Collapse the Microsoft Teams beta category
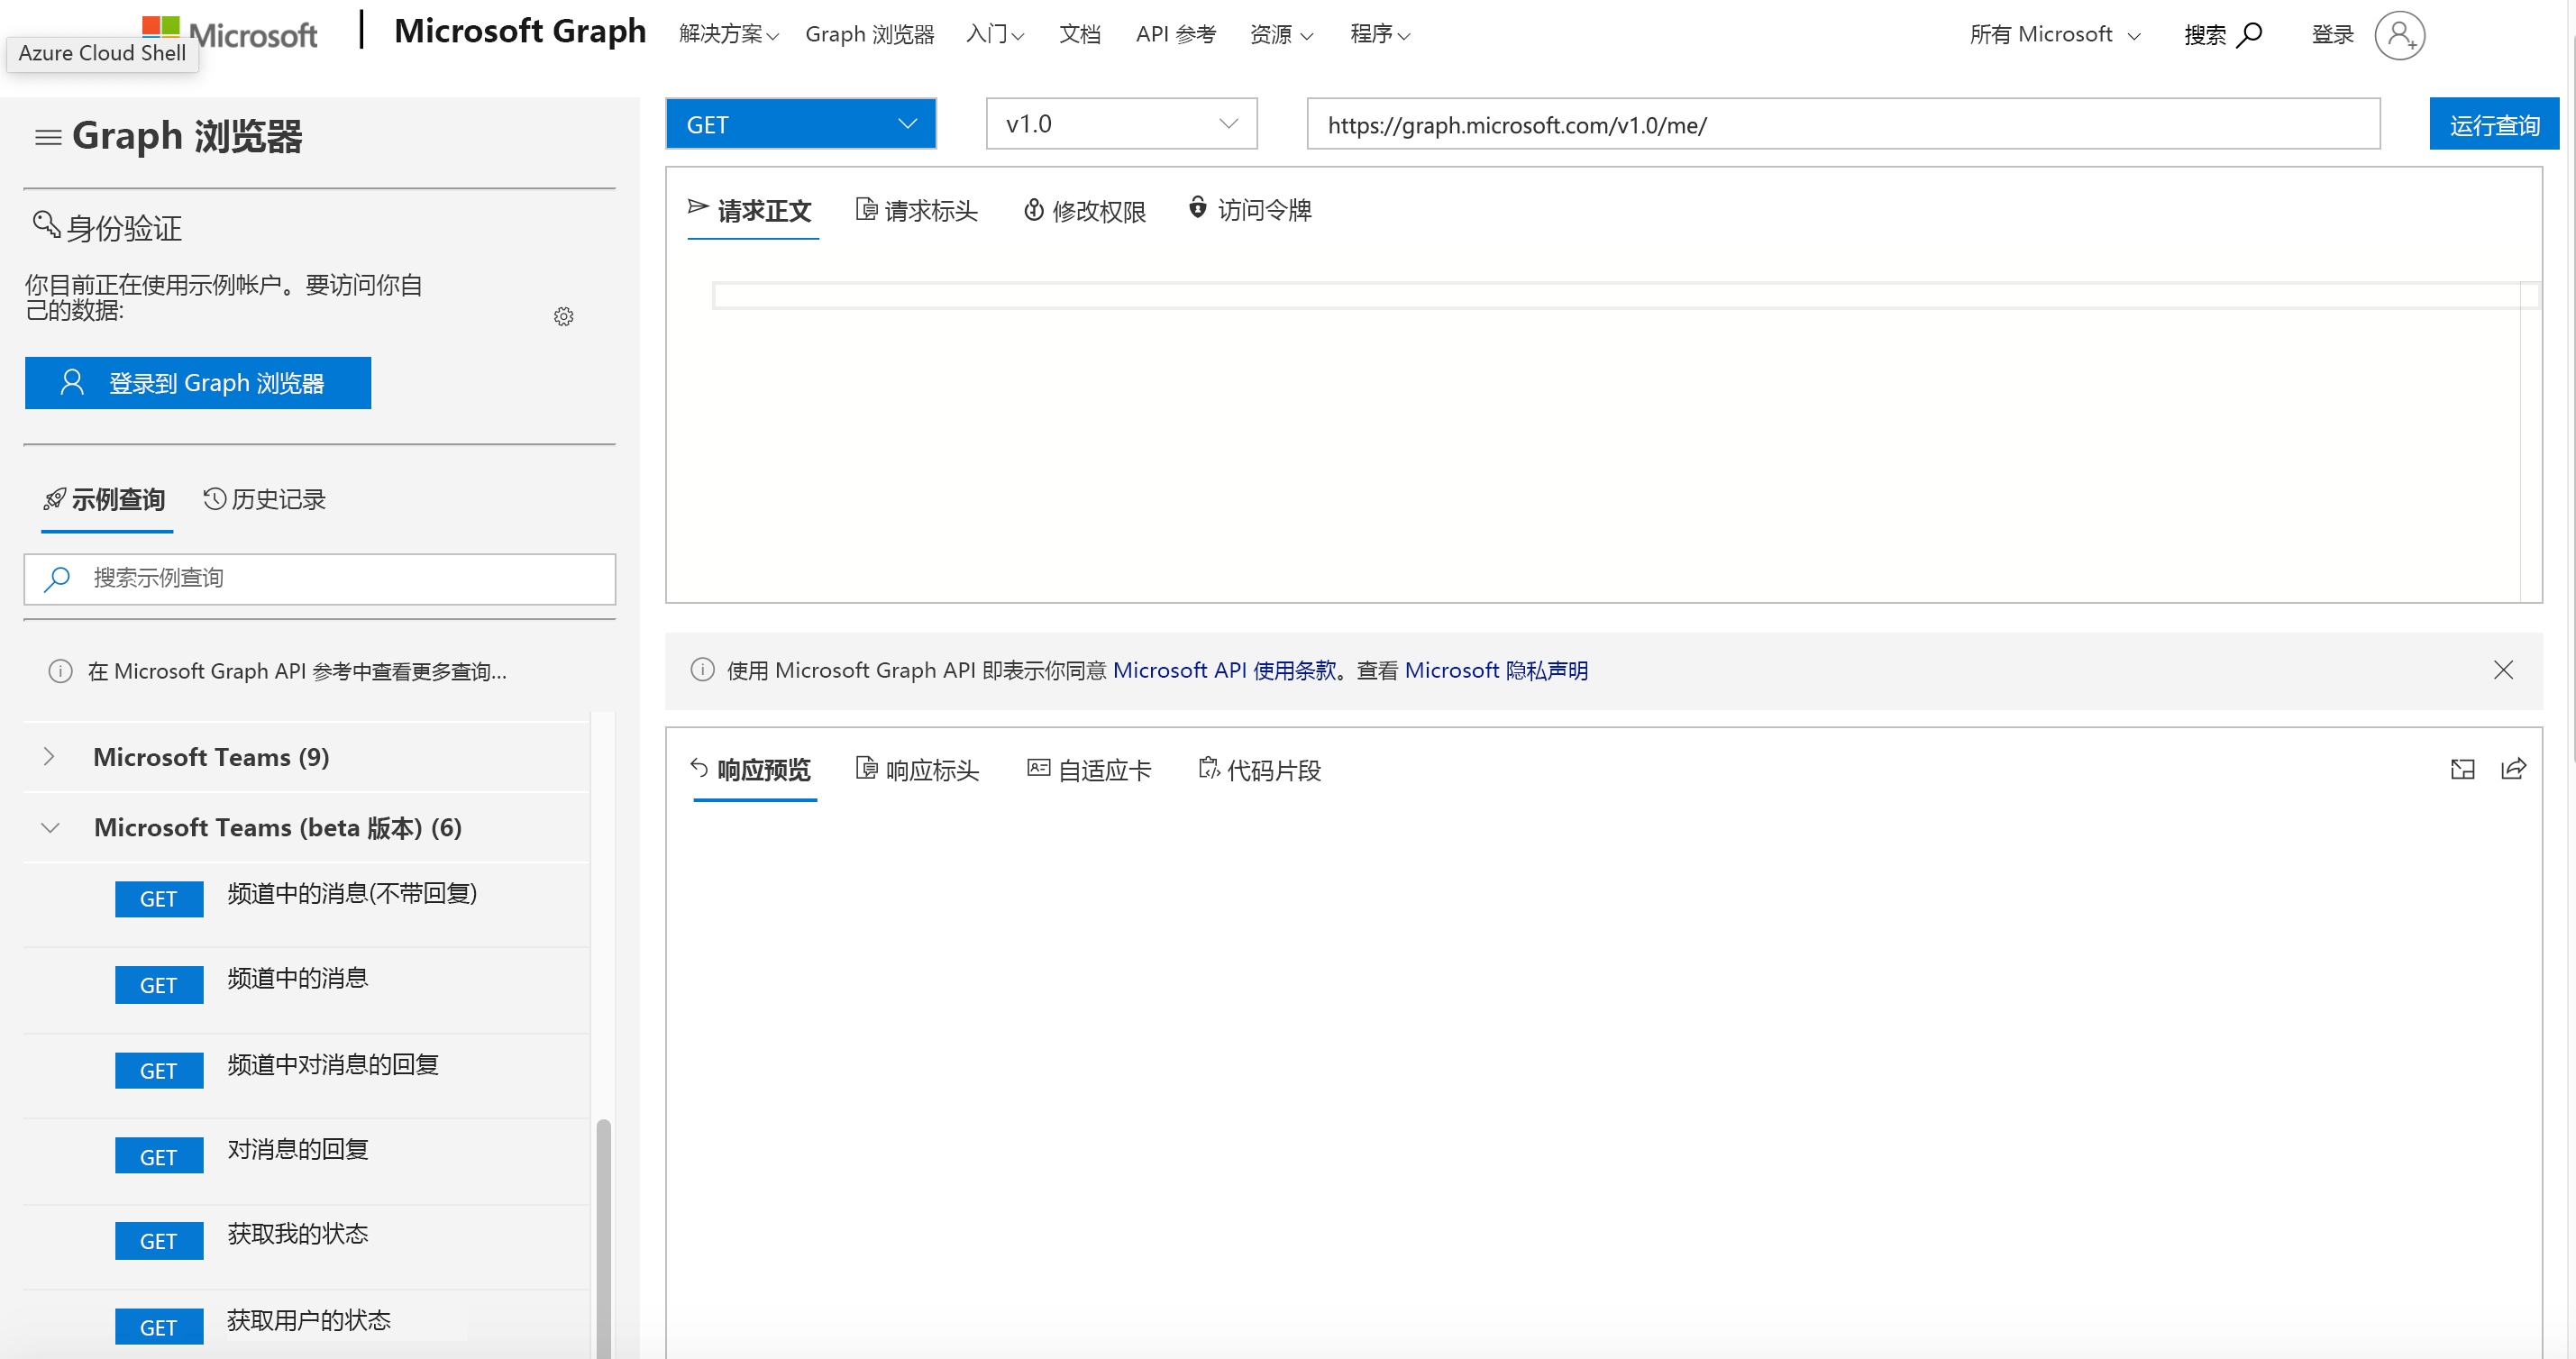2576x1359 pixels. click(50, 827)
